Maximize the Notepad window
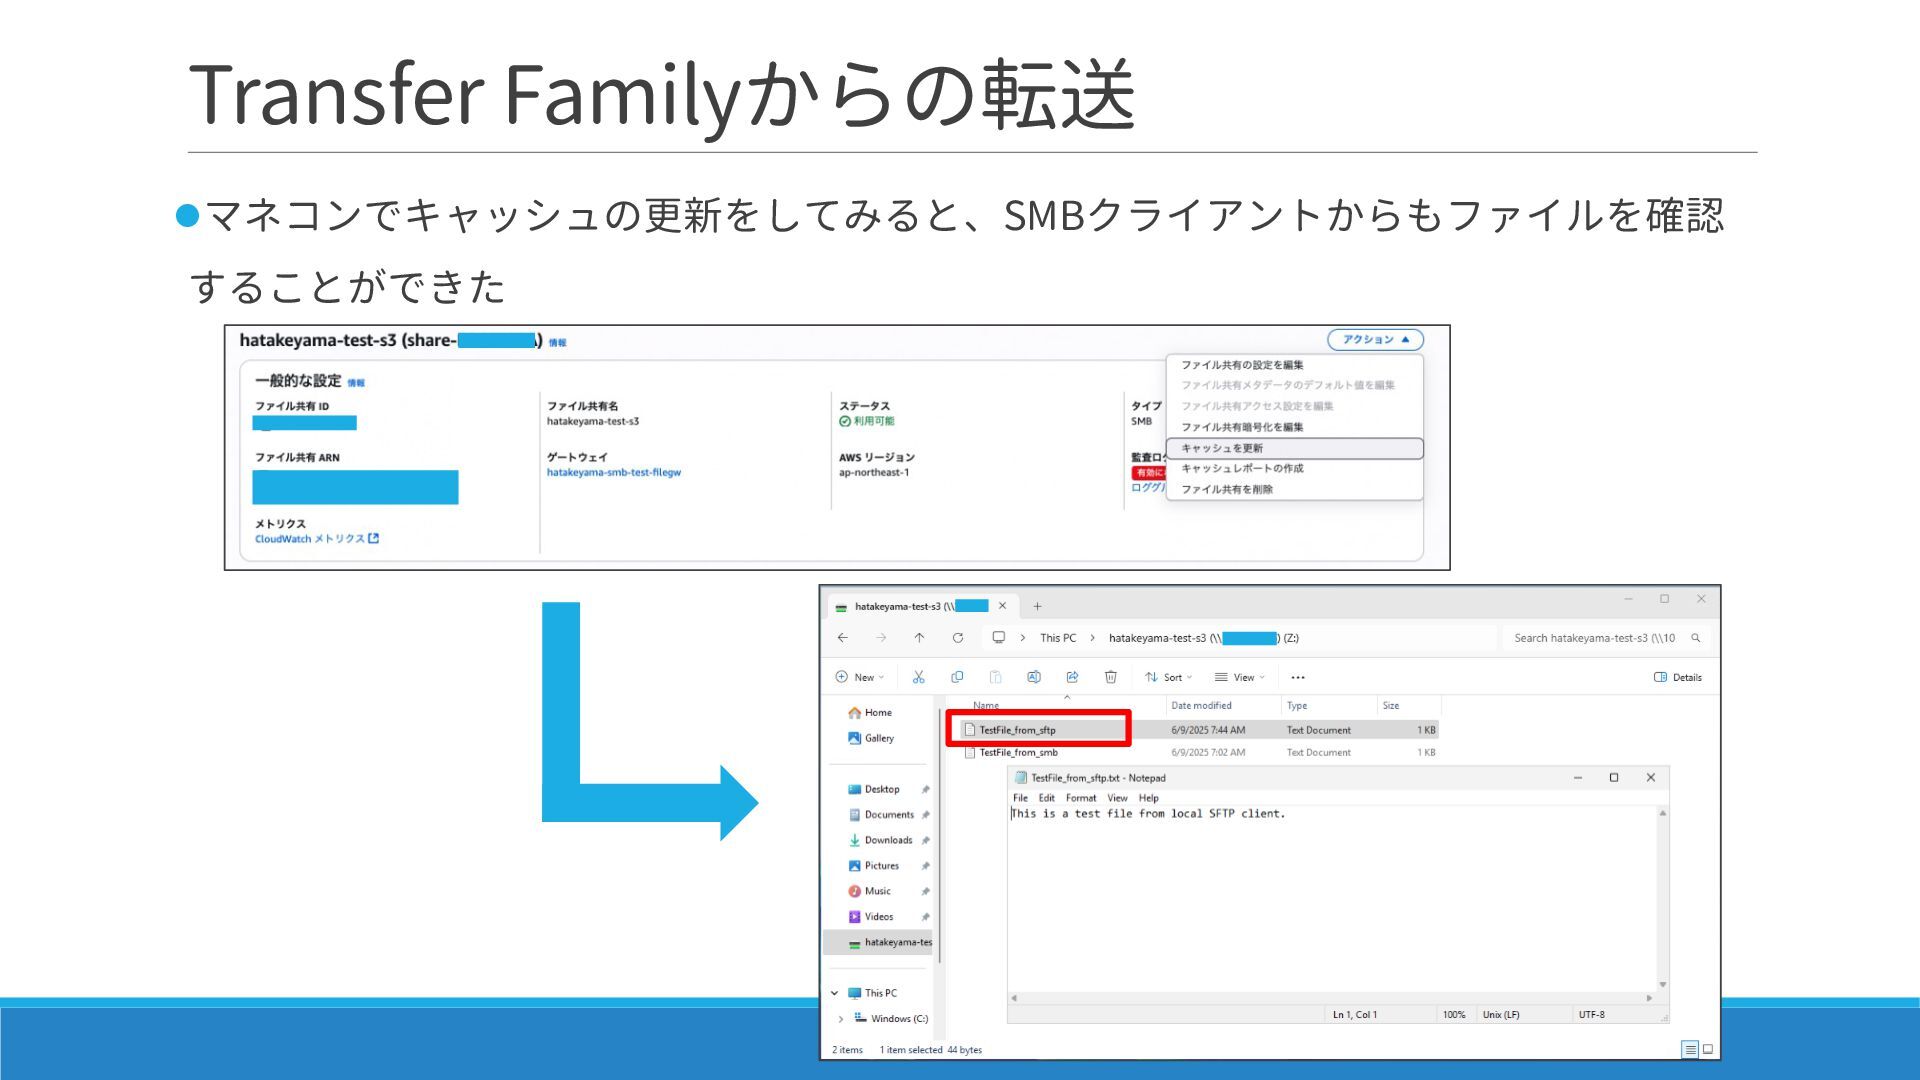The image size is (1920, 1080). [1613, 777]
